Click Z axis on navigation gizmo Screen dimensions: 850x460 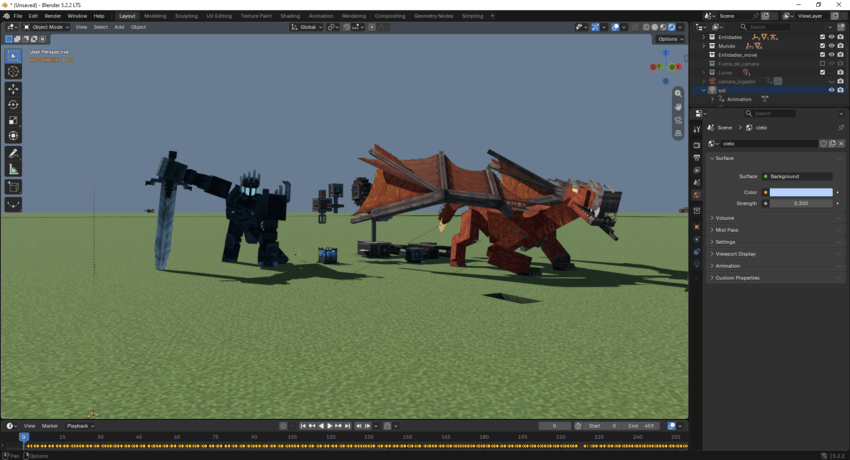click(666, 53)
